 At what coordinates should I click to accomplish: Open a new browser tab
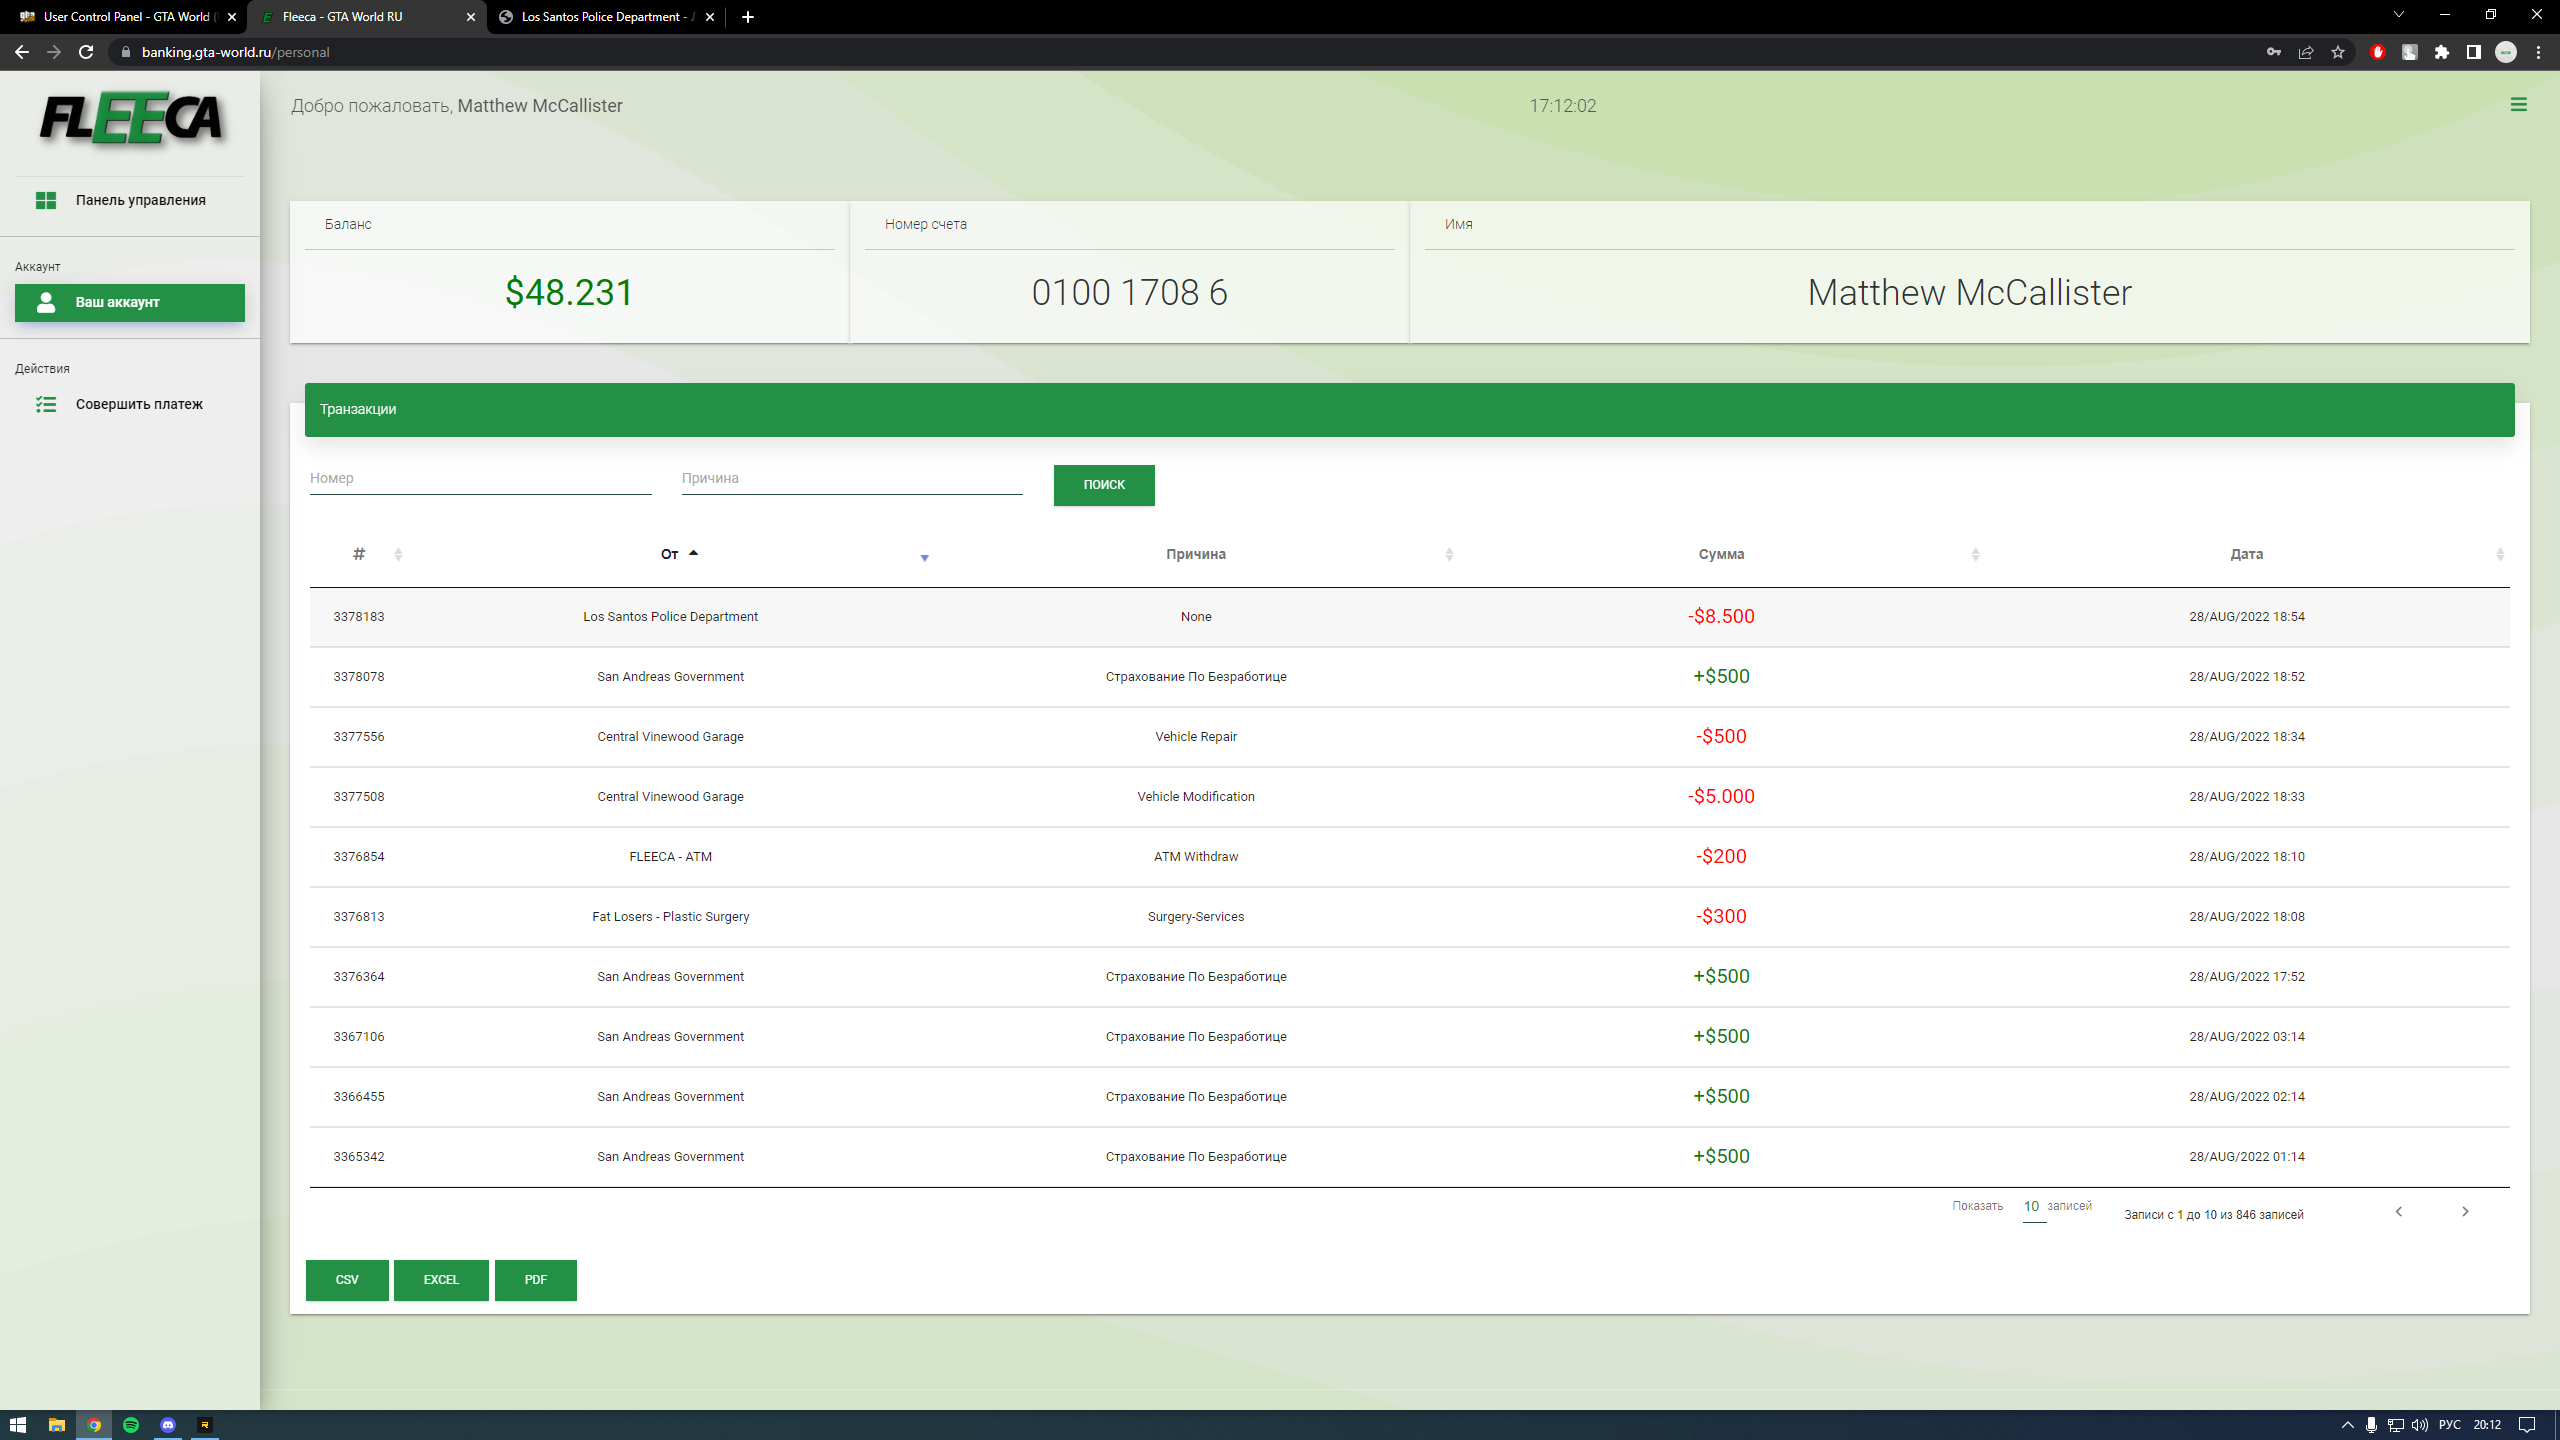(748, 17)
